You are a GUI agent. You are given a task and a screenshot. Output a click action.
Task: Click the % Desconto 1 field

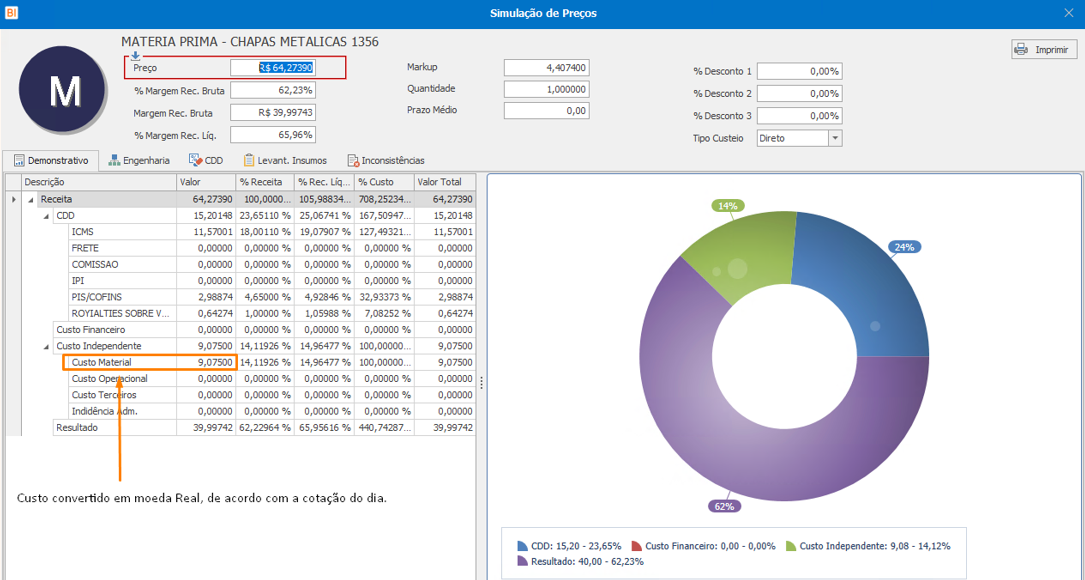(800, 71)
